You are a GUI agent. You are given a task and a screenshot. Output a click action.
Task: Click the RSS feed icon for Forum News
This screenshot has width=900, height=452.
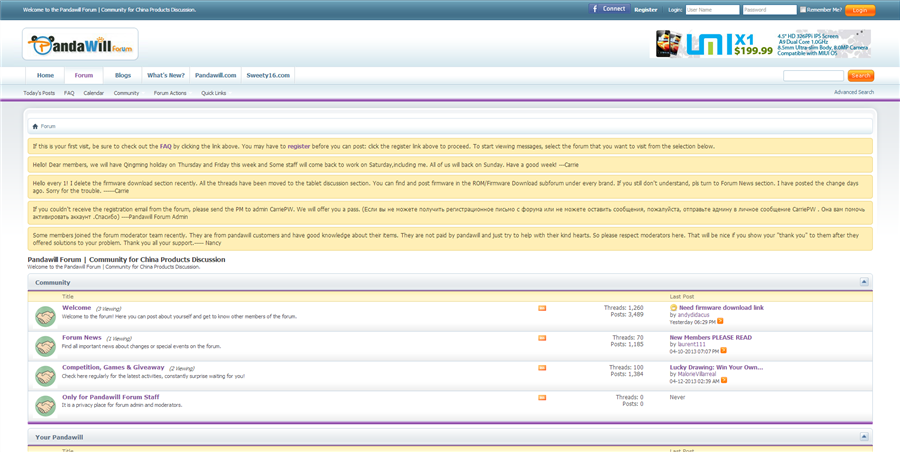click(542, 338)
